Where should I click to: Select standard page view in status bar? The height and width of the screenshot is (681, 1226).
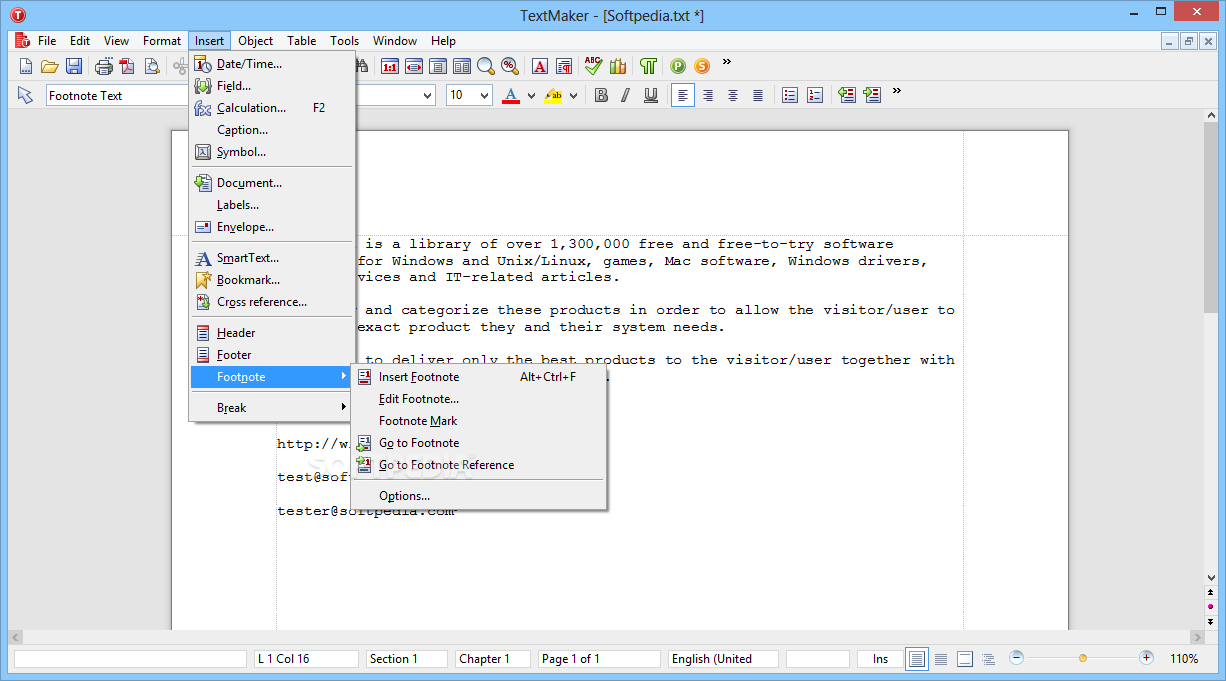tap(917, 659)
